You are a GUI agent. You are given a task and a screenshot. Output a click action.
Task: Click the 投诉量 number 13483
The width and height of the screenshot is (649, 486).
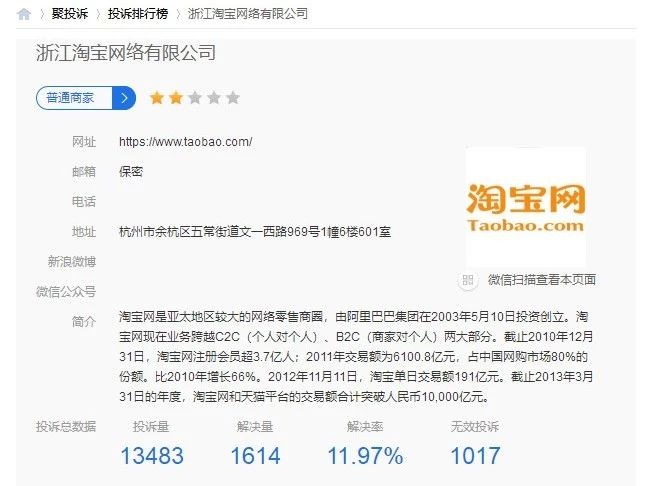coord(152,456)
